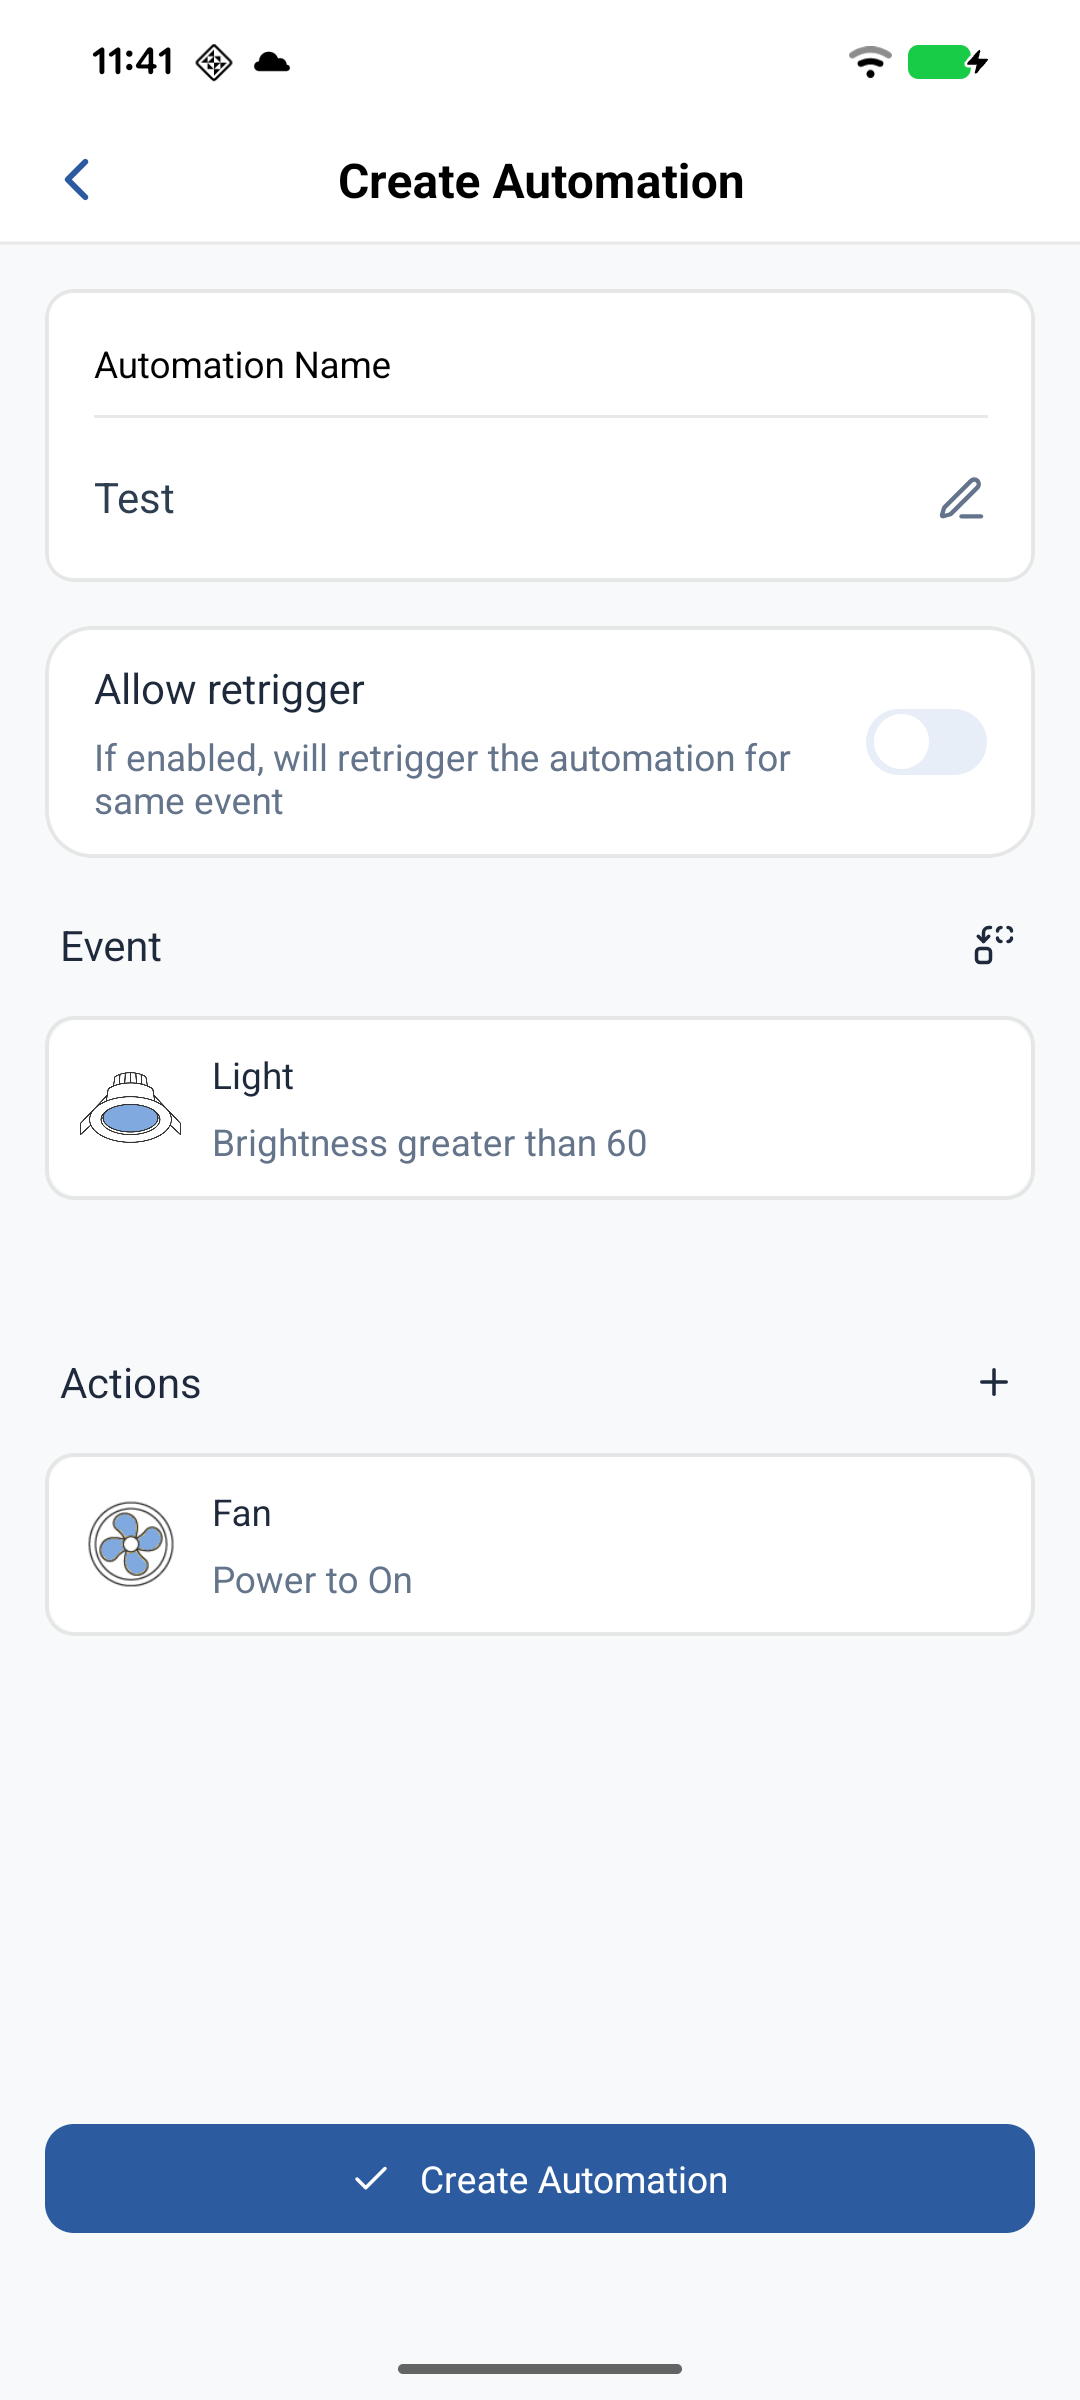The width and height of the screenshot is (1080, 2400).
Task: Tap the cloud icon in status bar
Action: (272, 63)
